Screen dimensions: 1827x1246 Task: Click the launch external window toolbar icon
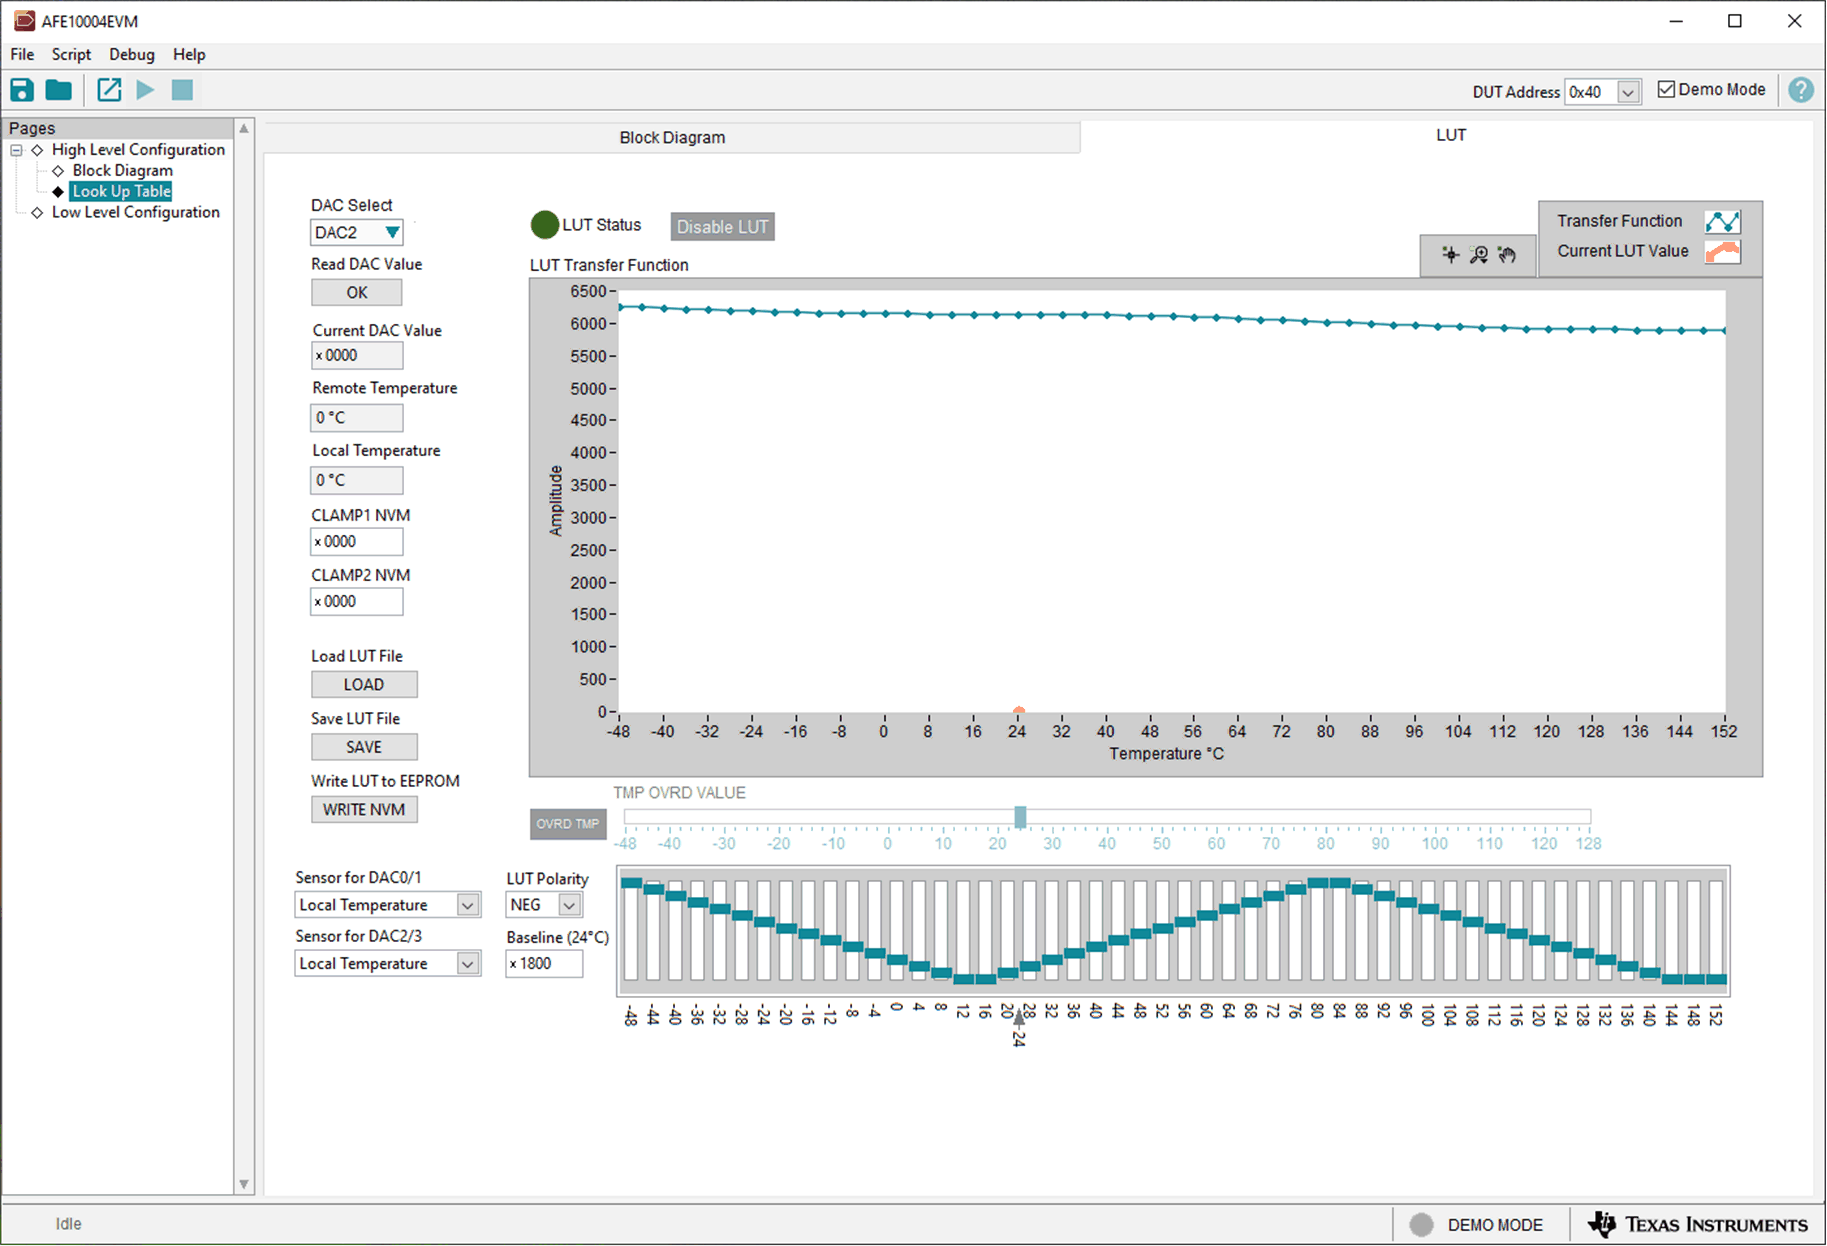point(109,90)
